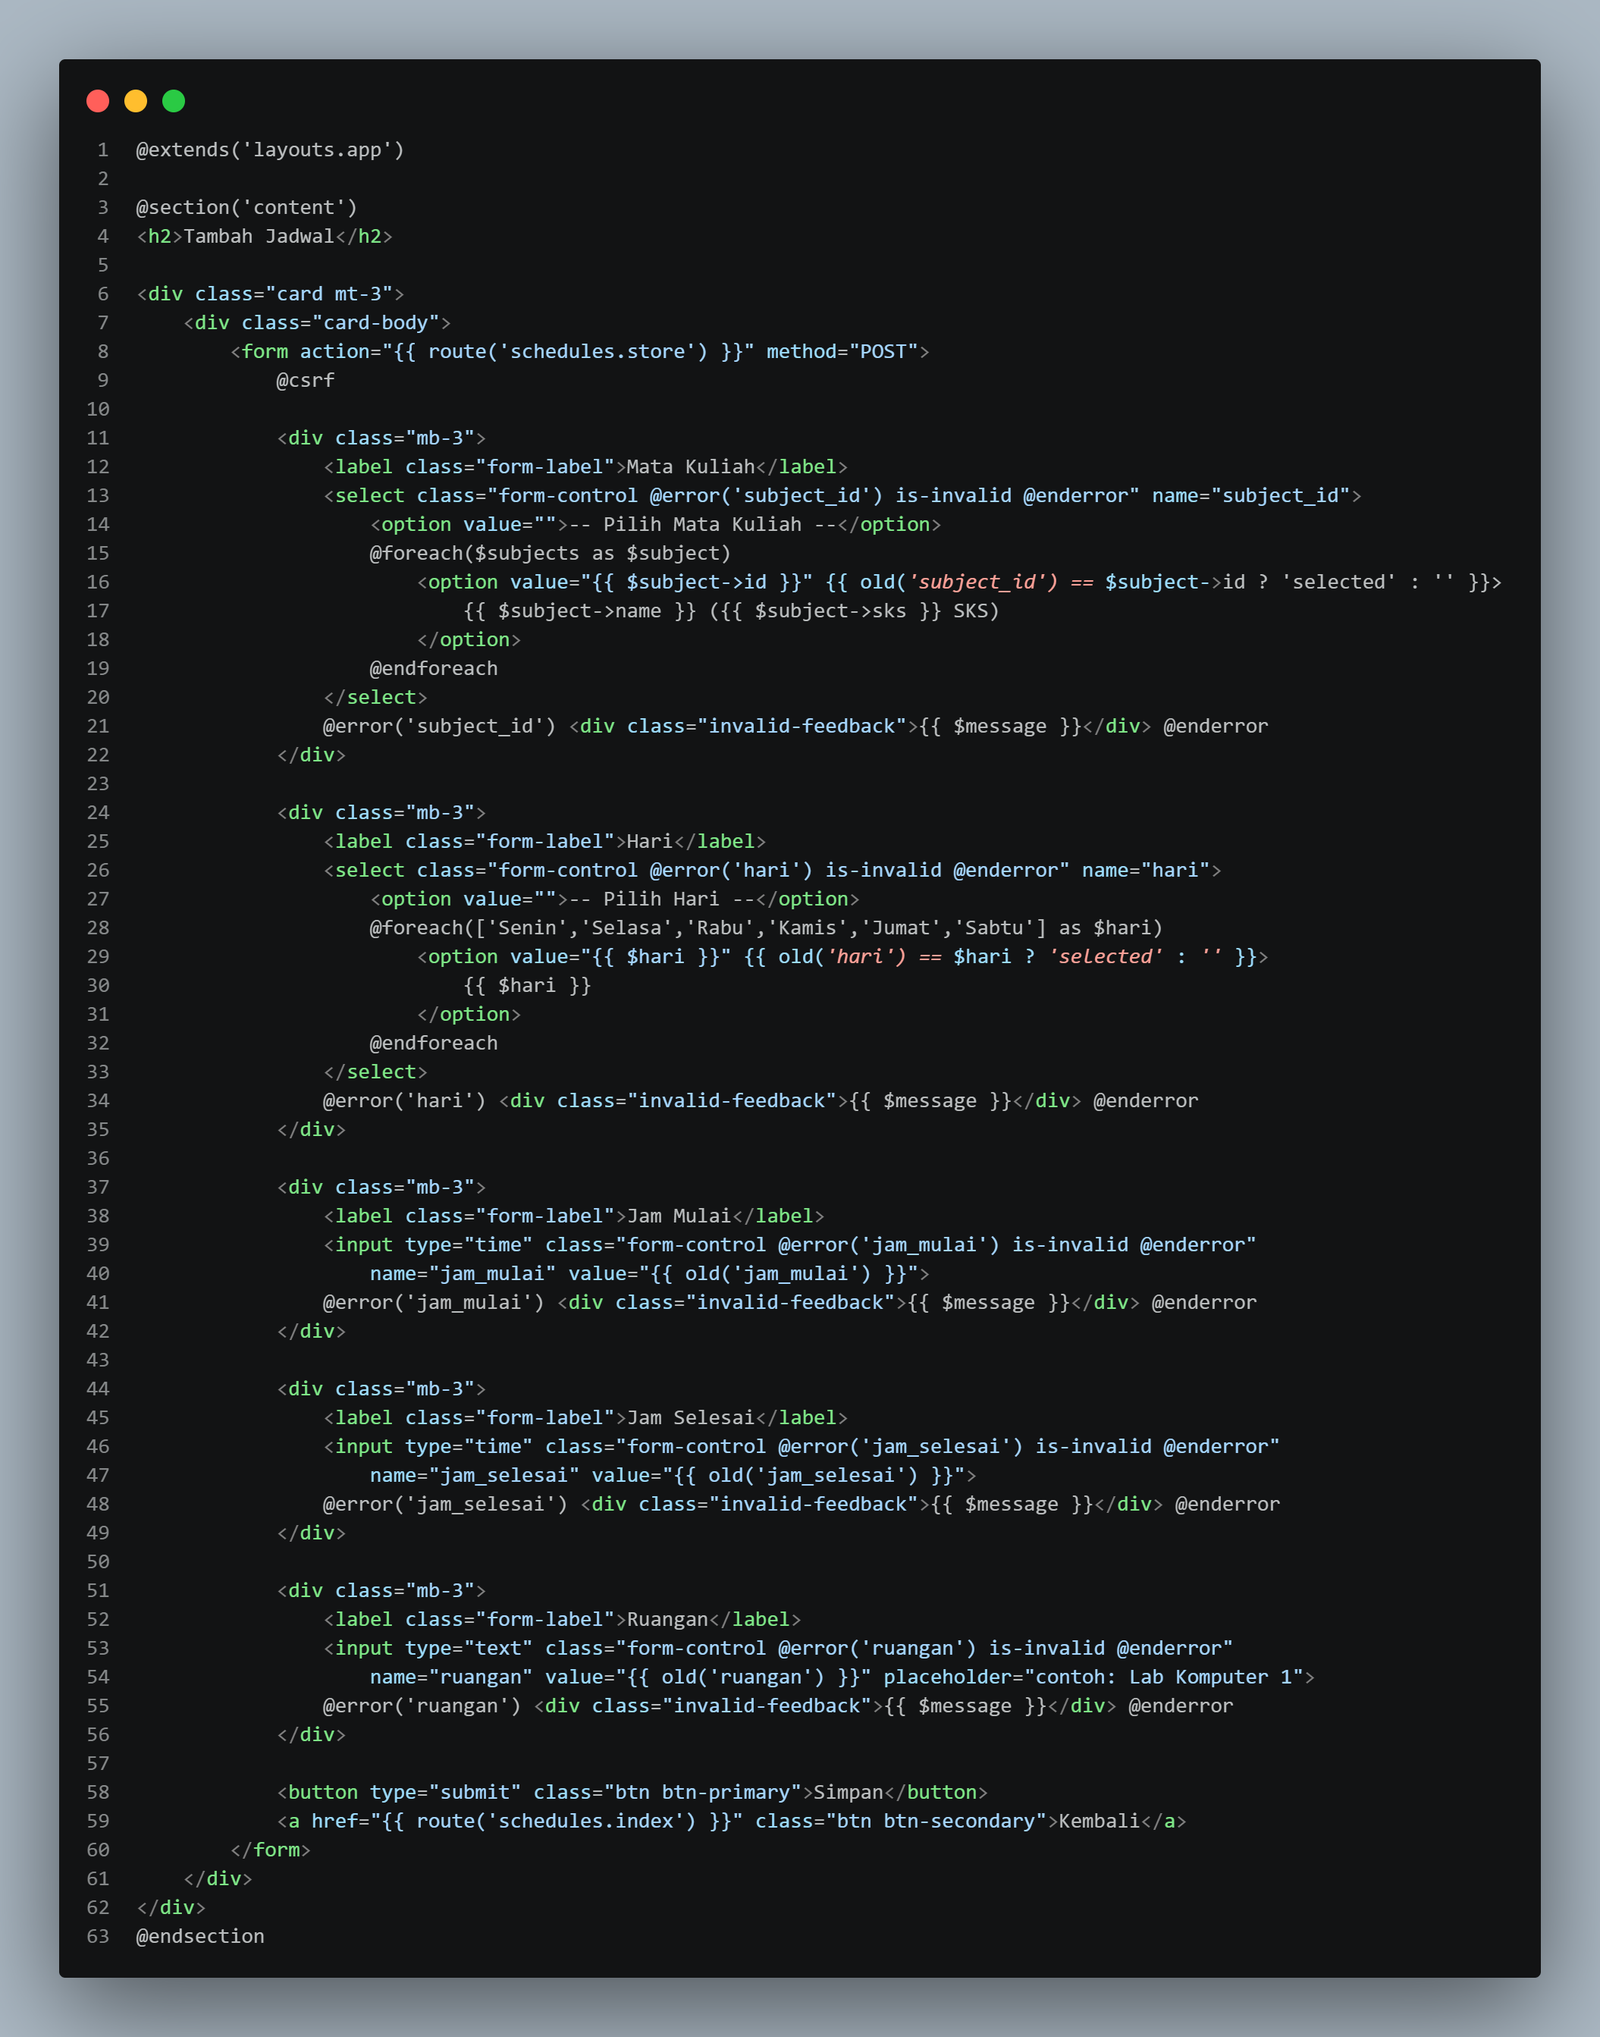Click the @foreach($subjects as $subject) line

[551, 553]
